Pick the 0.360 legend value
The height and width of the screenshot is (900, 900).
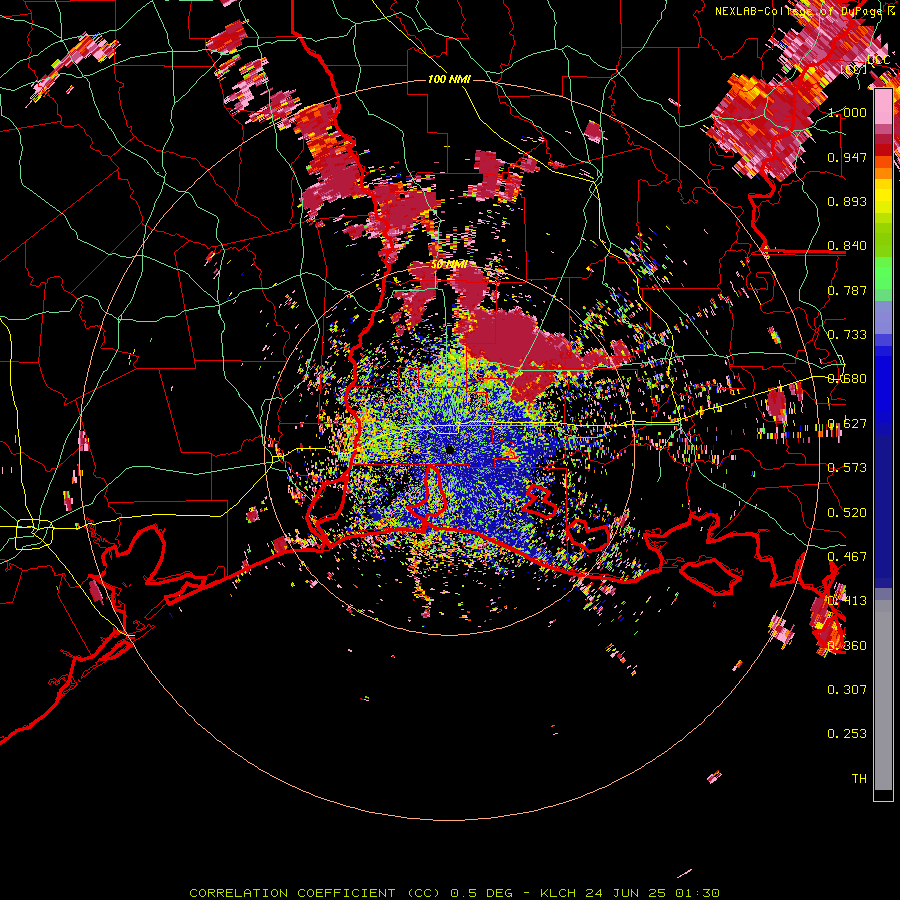pos(847,646)
